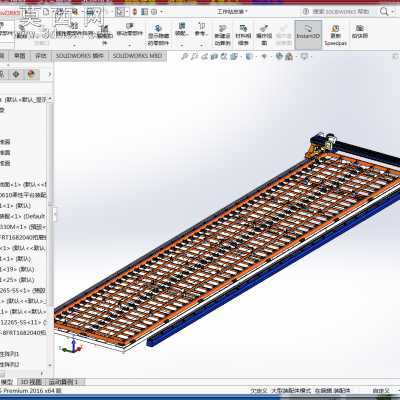
Task: Toggle the Instant3D button
Action: point(308,35)
